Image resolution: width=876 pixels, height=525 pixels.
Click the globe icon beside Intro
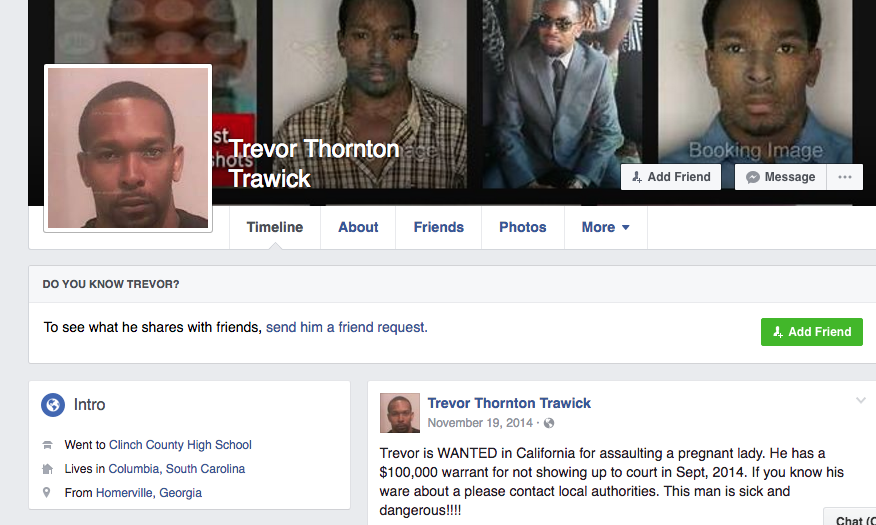[x=53, y=405]
